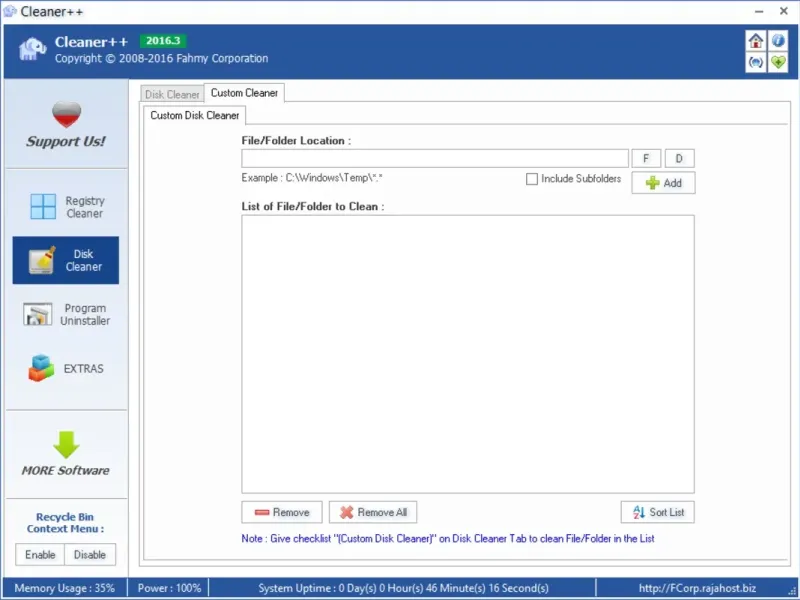The width and height of the screenshot is (800, 600).
Task: Click the Memory Usage : 35% status
Action: pyautogui.click(x=64, y=588)
